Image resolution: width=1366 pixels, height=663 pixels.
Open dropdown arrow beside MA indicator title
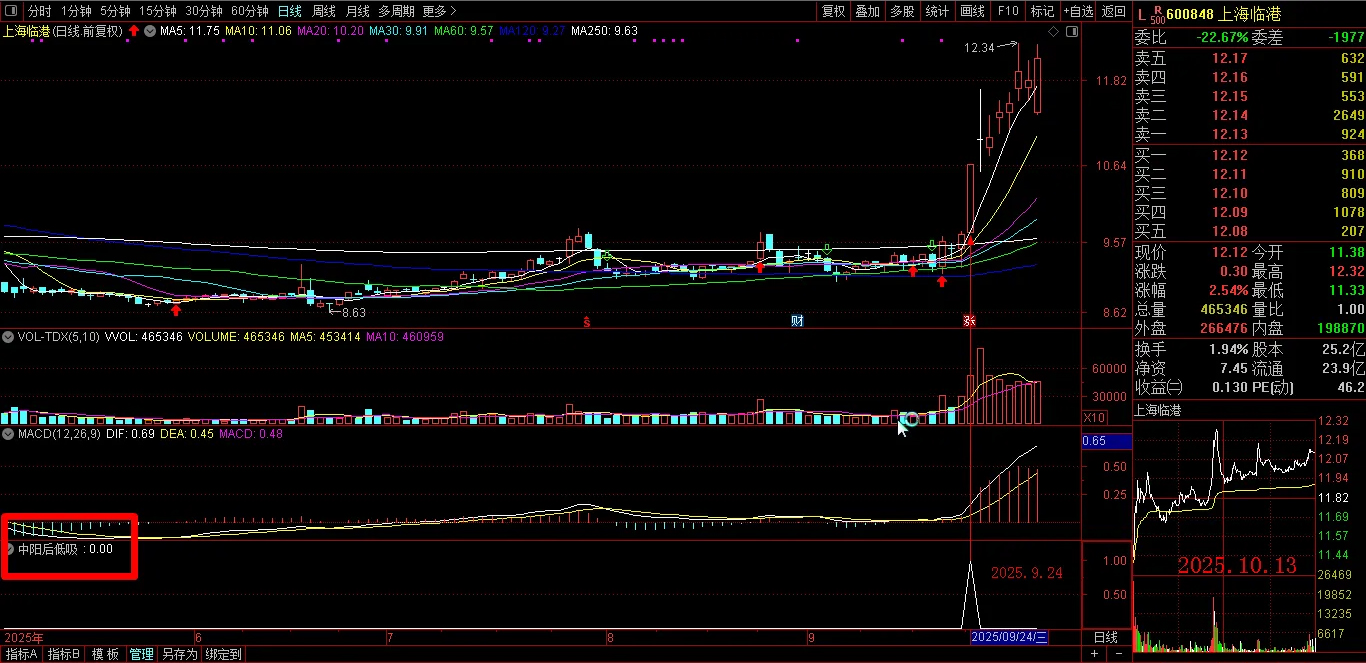click(x=150, y=31)
